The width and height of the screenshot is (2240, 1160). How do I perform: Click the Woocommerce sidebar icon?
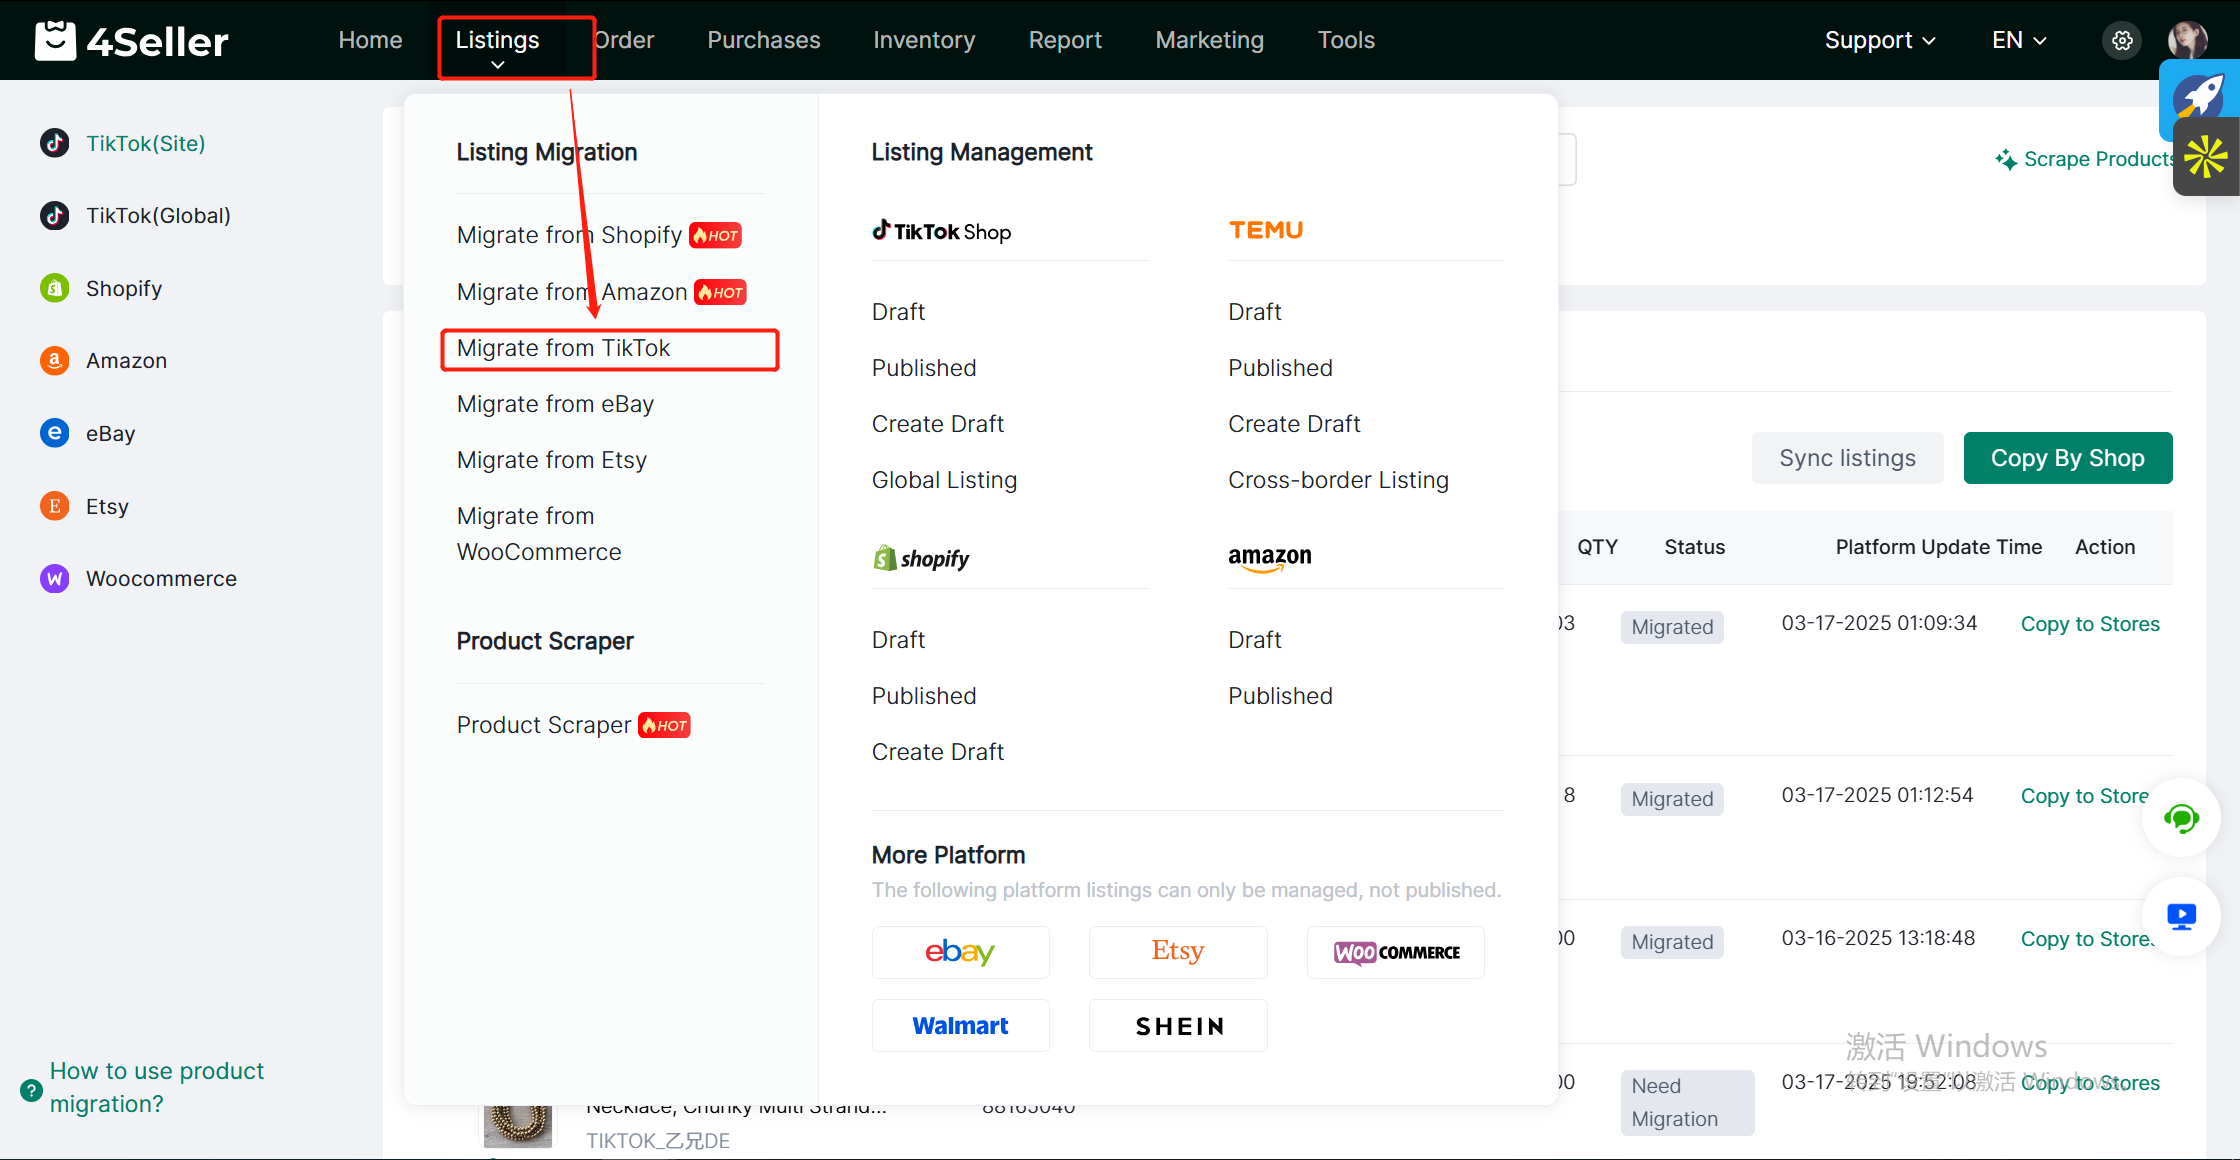tap(55, 578)
